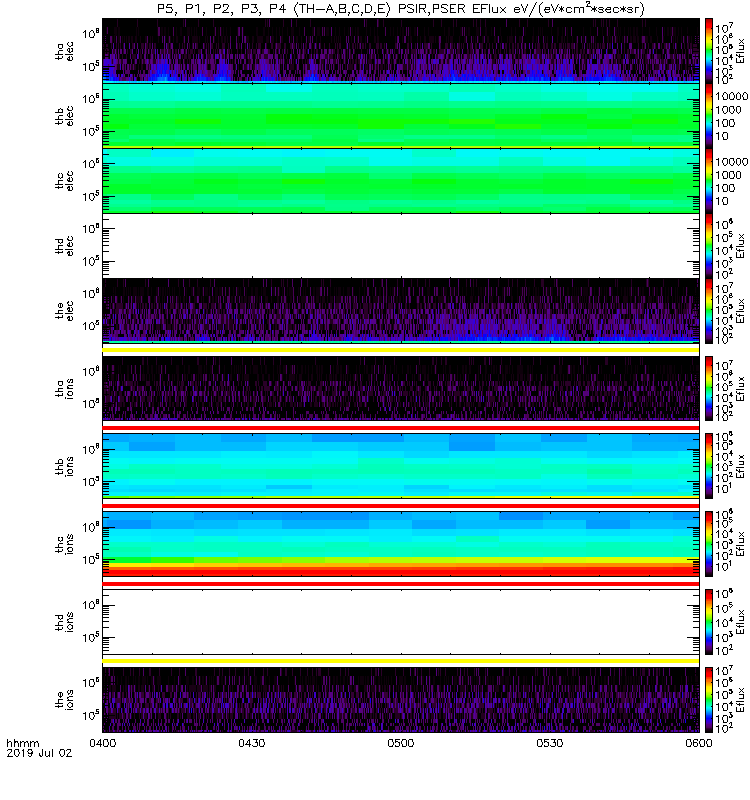Screen dimensions: 750x800
Task: Click the thb elec color bar
Action: [709, 116]
